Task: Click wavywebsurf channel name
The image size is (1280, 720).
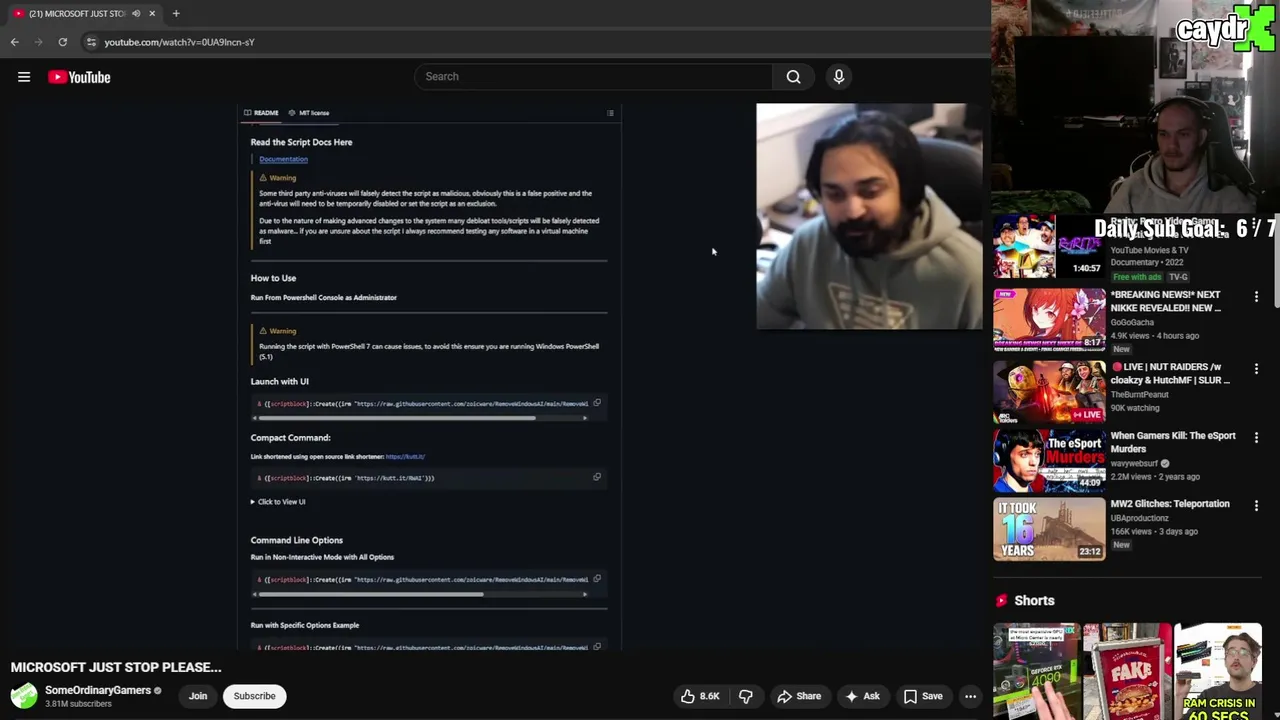Action: click(x=1136, y=463)
